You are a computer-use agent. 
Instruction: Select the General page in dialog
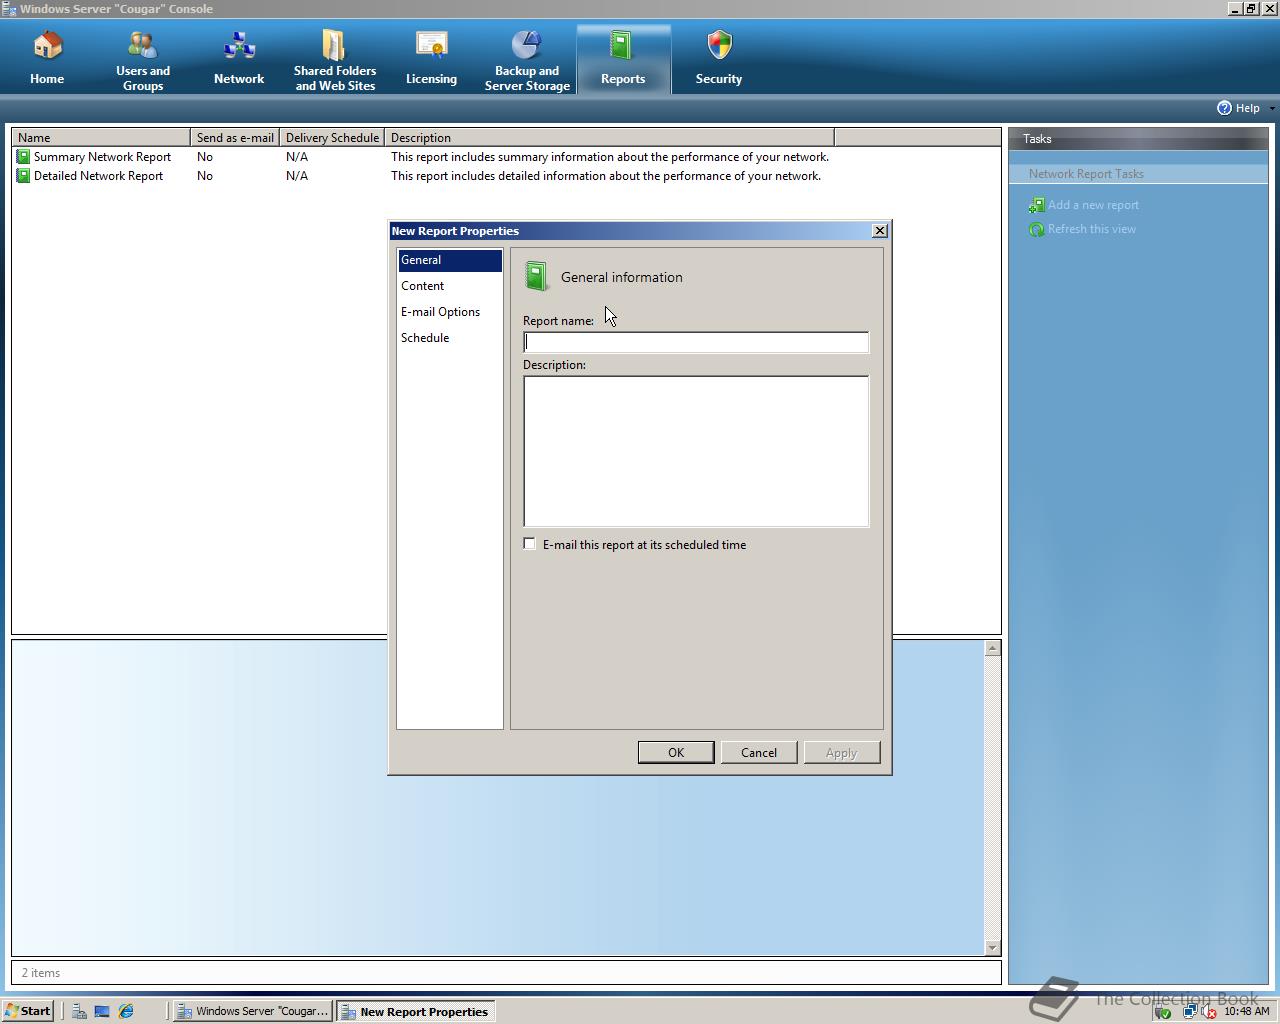[450, 260]
